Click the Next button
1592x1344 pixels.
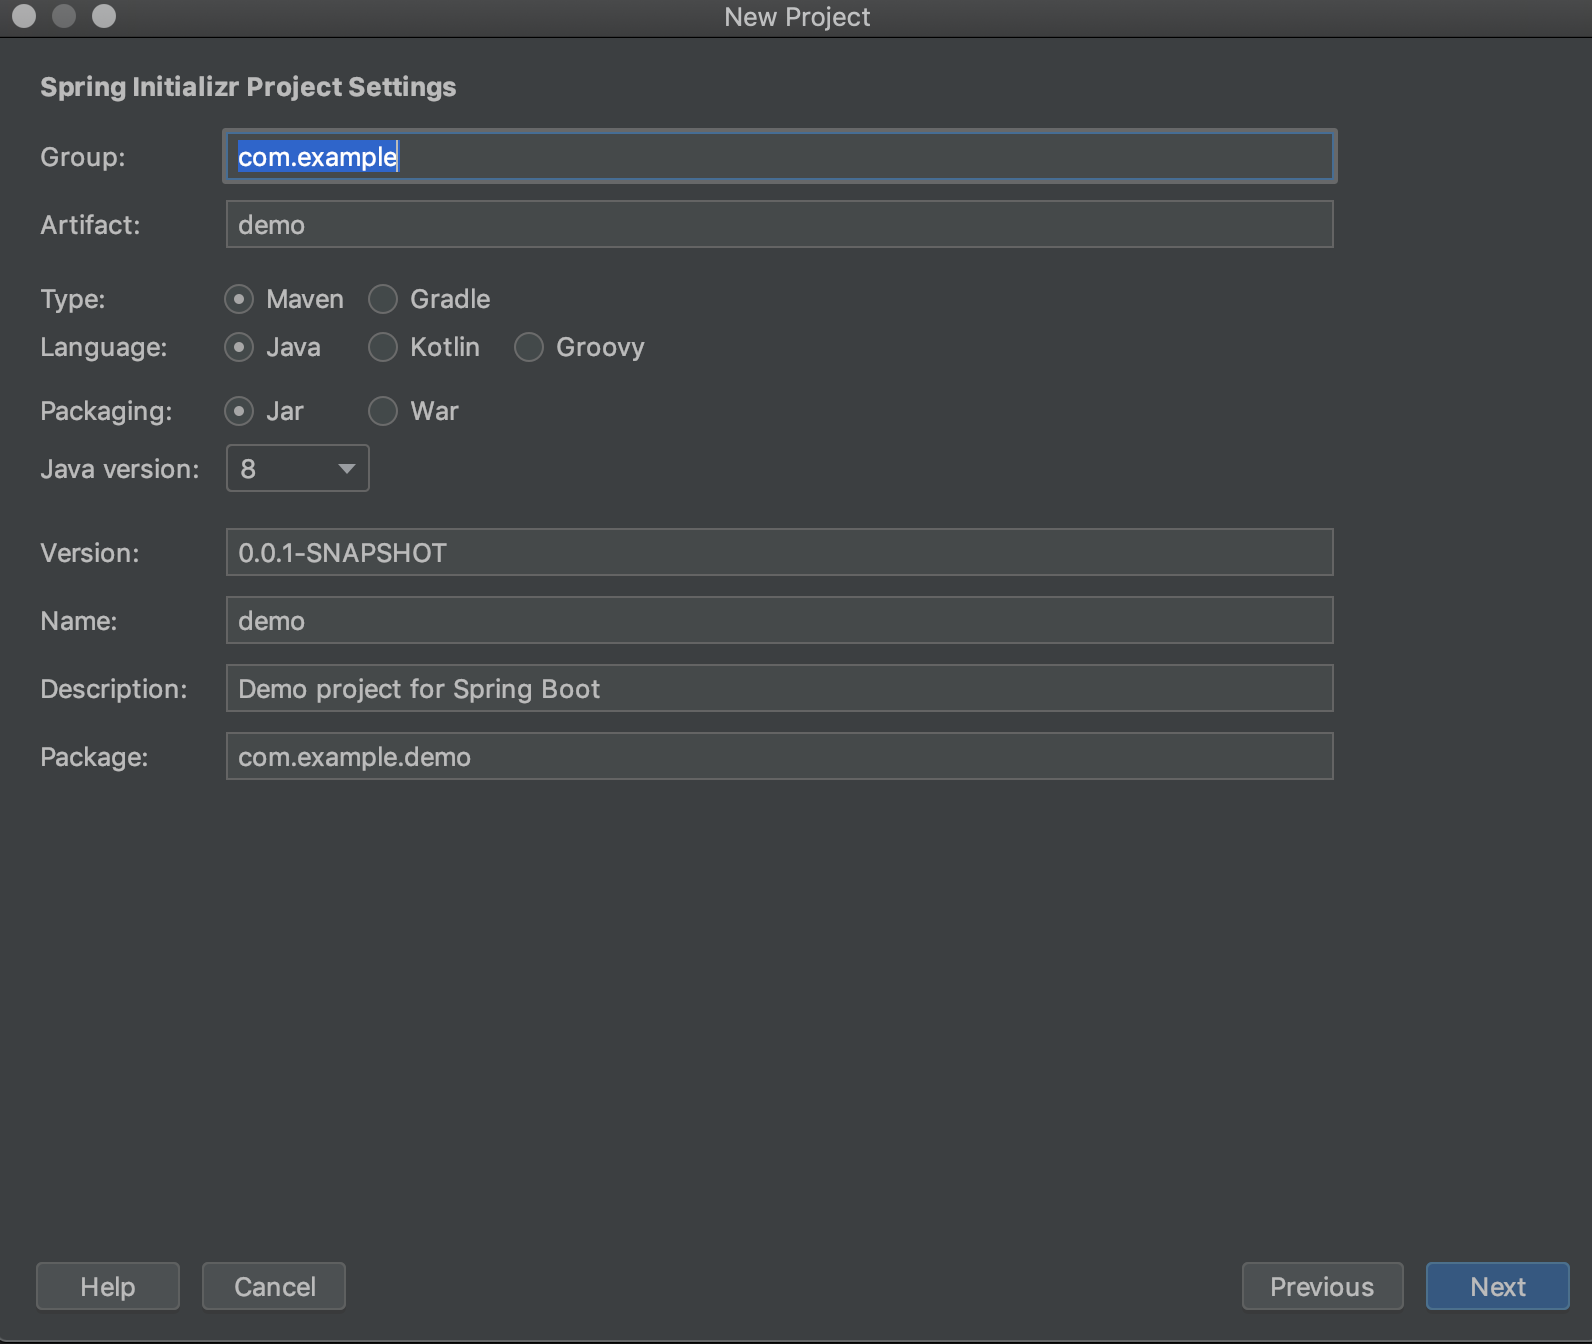click(x=1498, y=1286)
